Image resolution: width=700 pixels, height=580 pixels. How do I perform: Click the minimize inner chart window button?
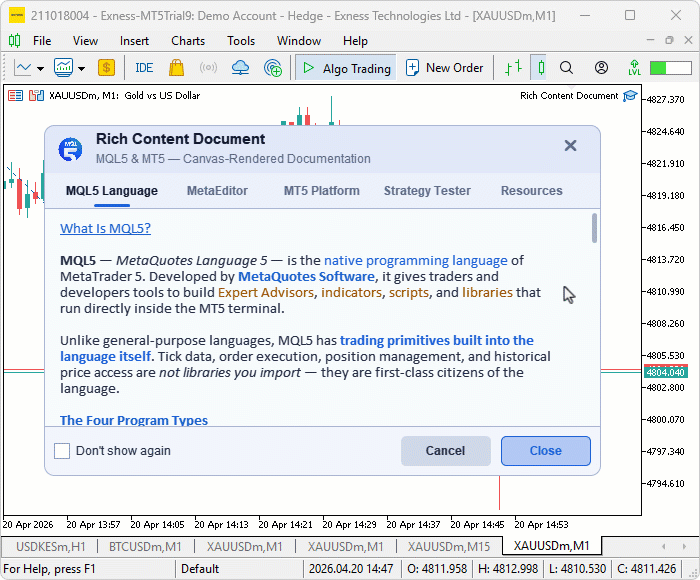pyautogui.click(x=650, y=40)
